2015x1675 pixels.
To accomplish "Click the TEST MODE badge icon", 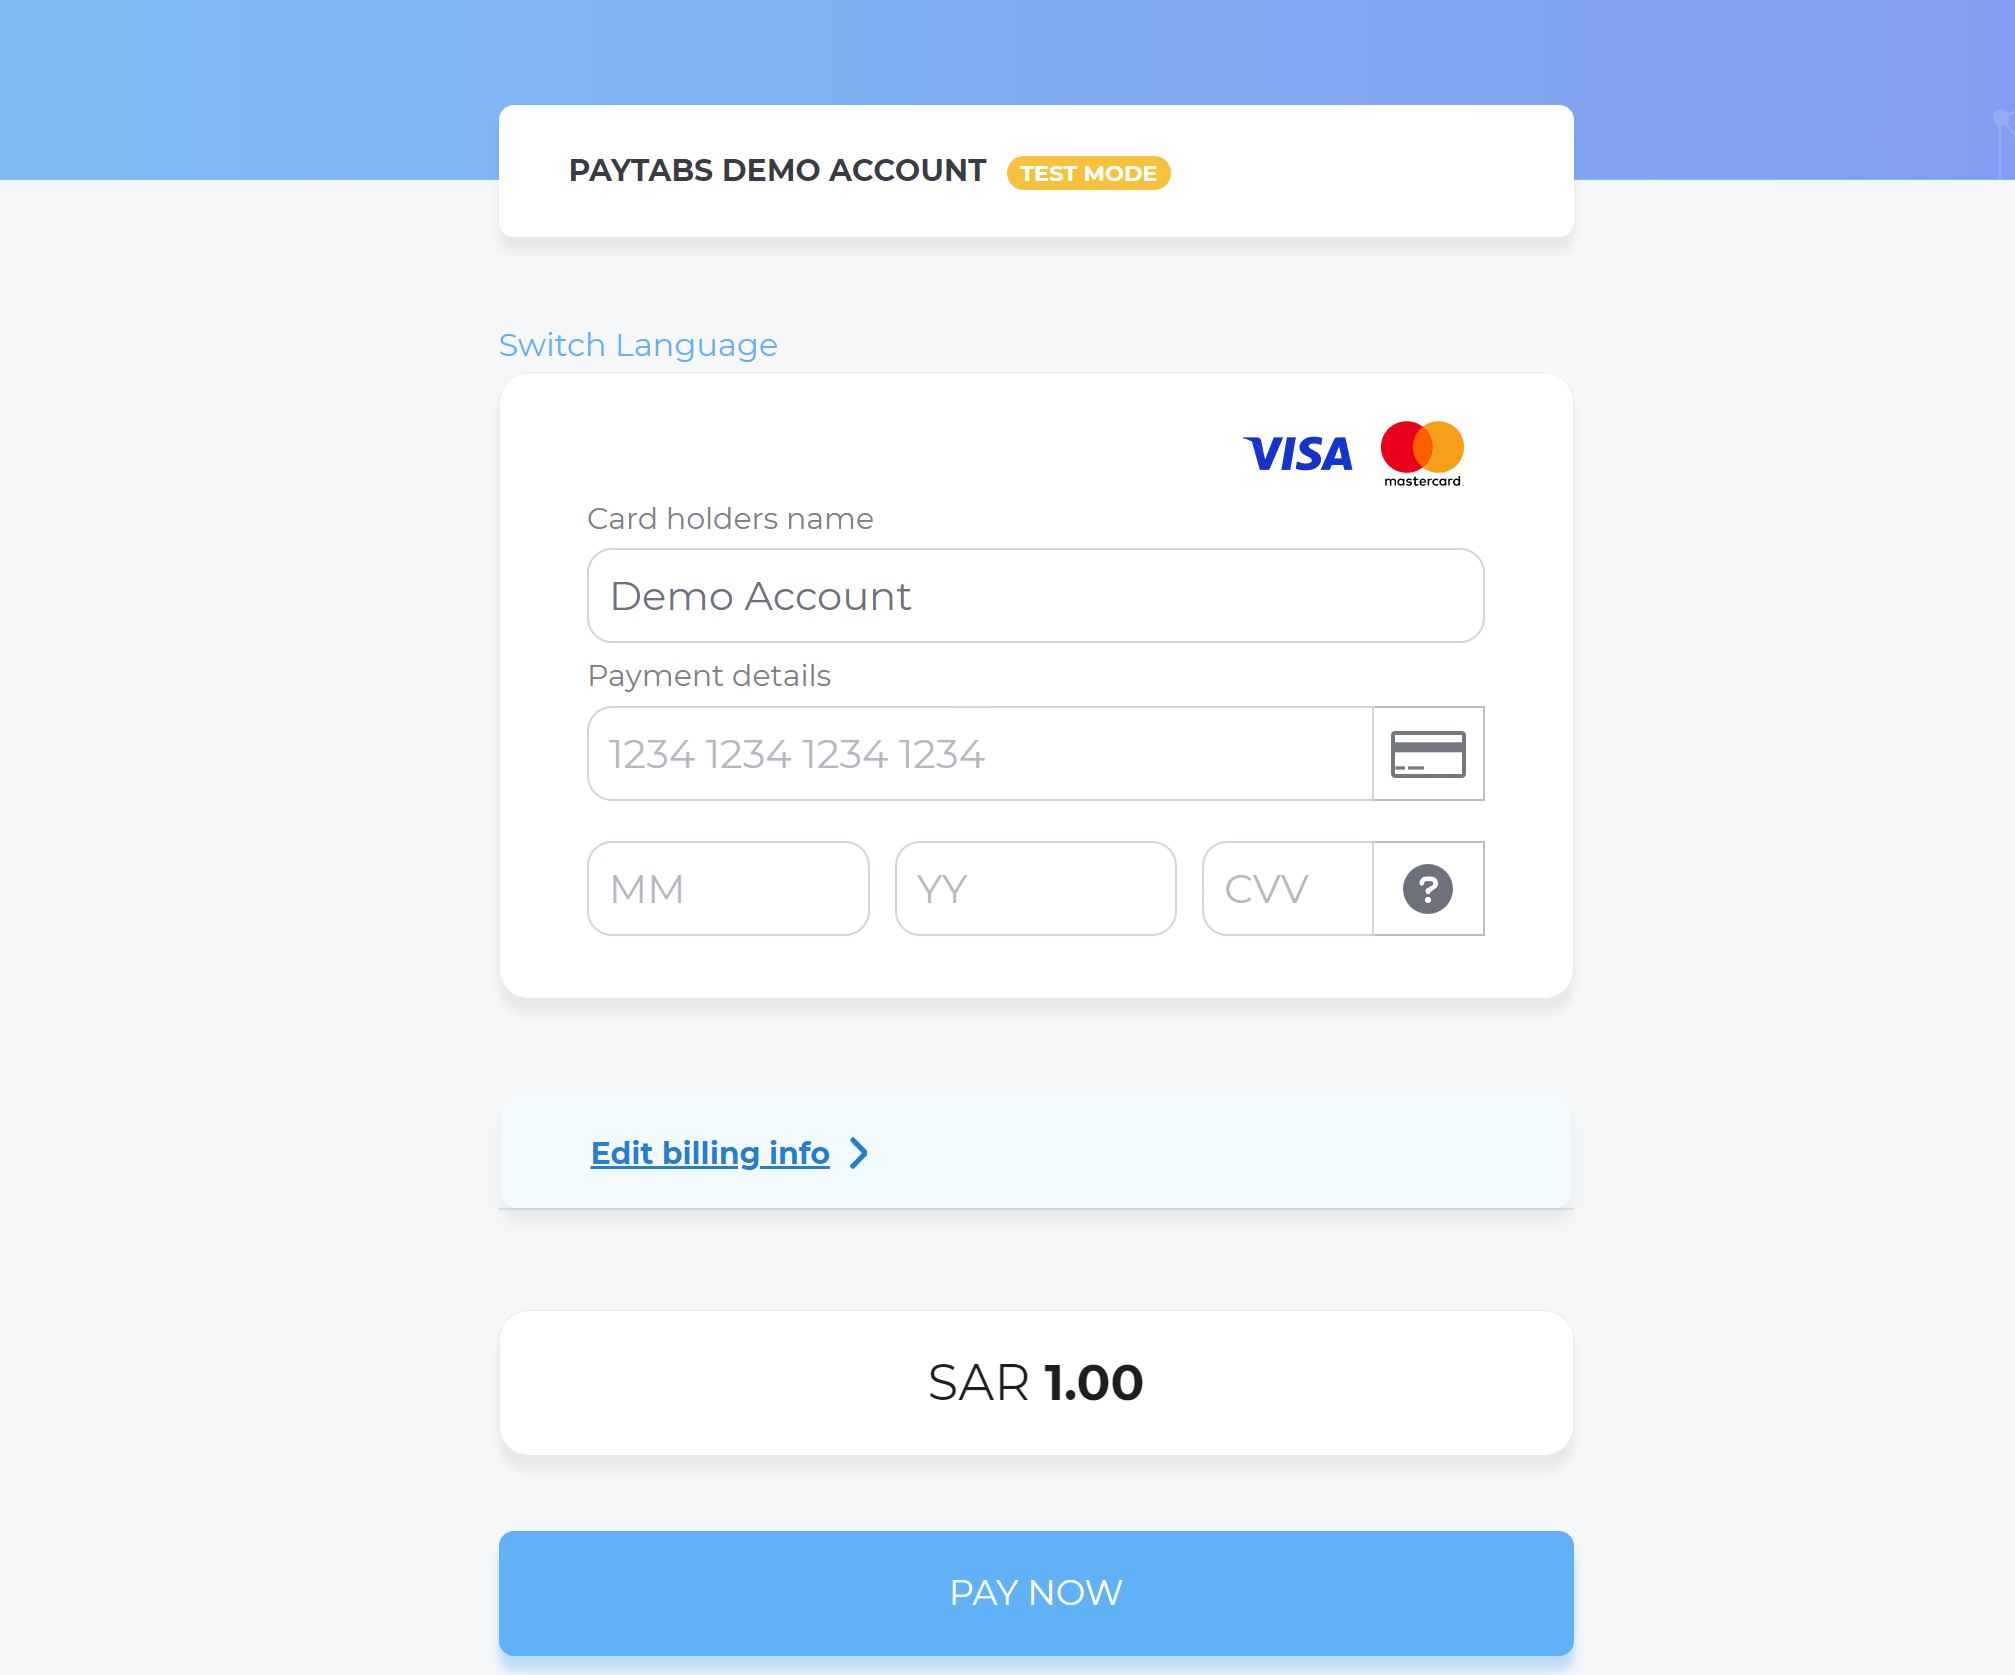I will click(1091, 172).
